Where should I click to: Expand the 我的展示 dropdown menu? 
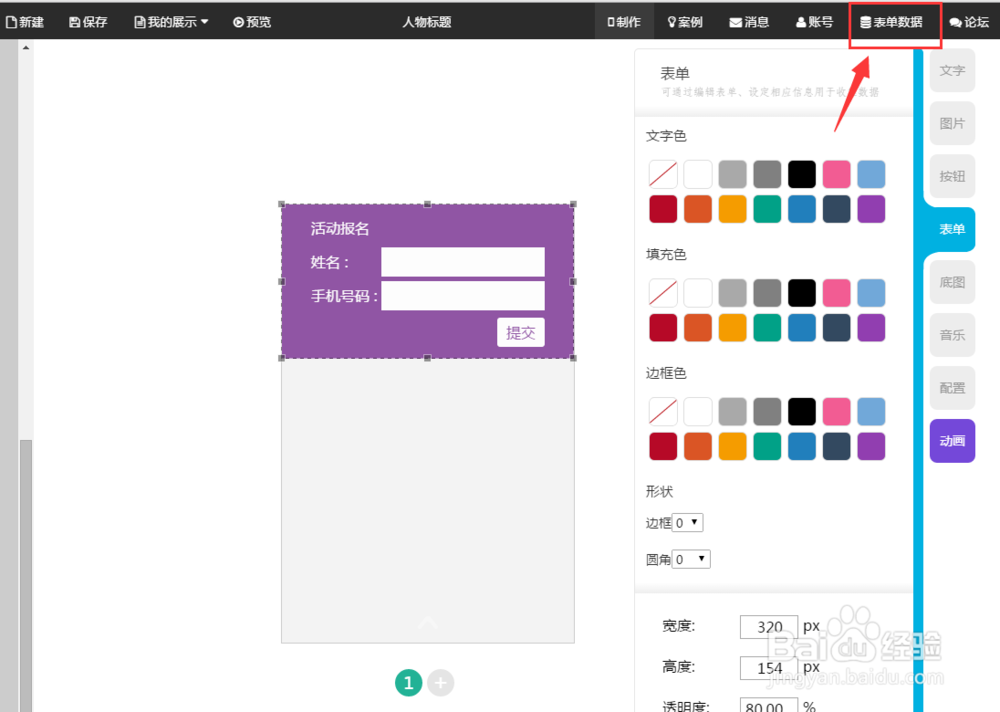pyautogui.click(x=169, y=21)
